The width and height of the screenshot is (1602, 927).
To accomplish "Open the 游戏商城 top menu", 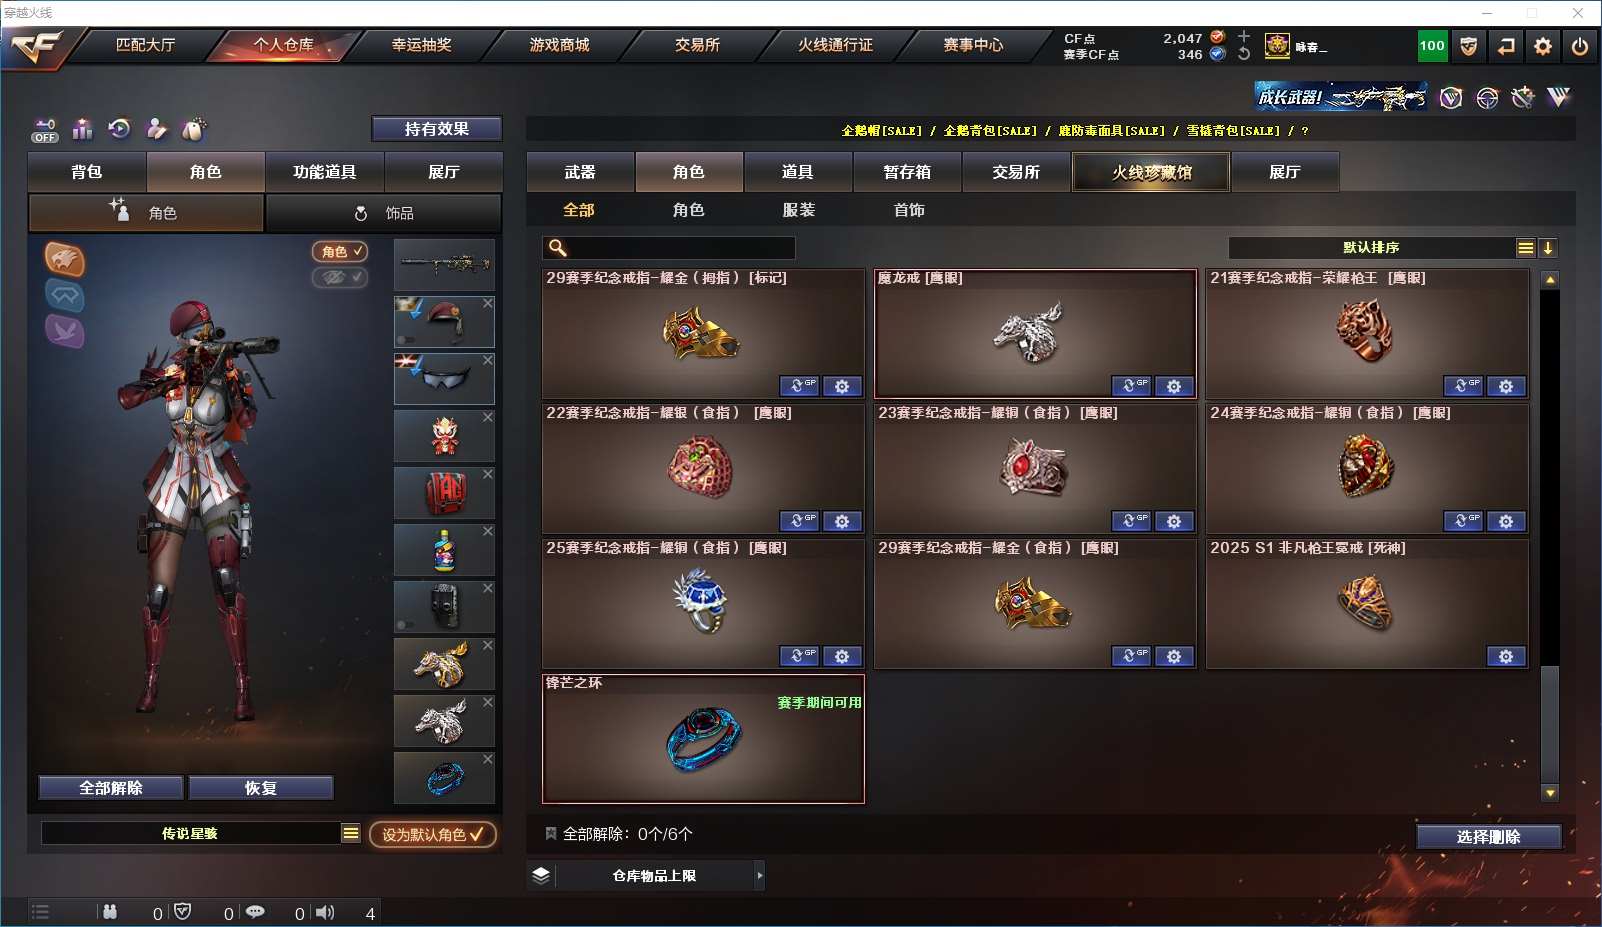I will pyautogui.click(x=559, y=45).
